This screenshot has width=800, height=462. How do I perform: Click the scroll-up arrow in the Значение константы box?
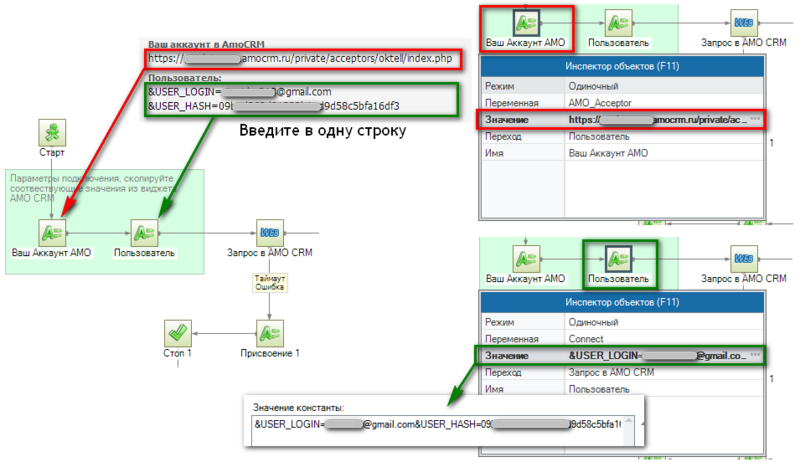[x=629, y=421]
